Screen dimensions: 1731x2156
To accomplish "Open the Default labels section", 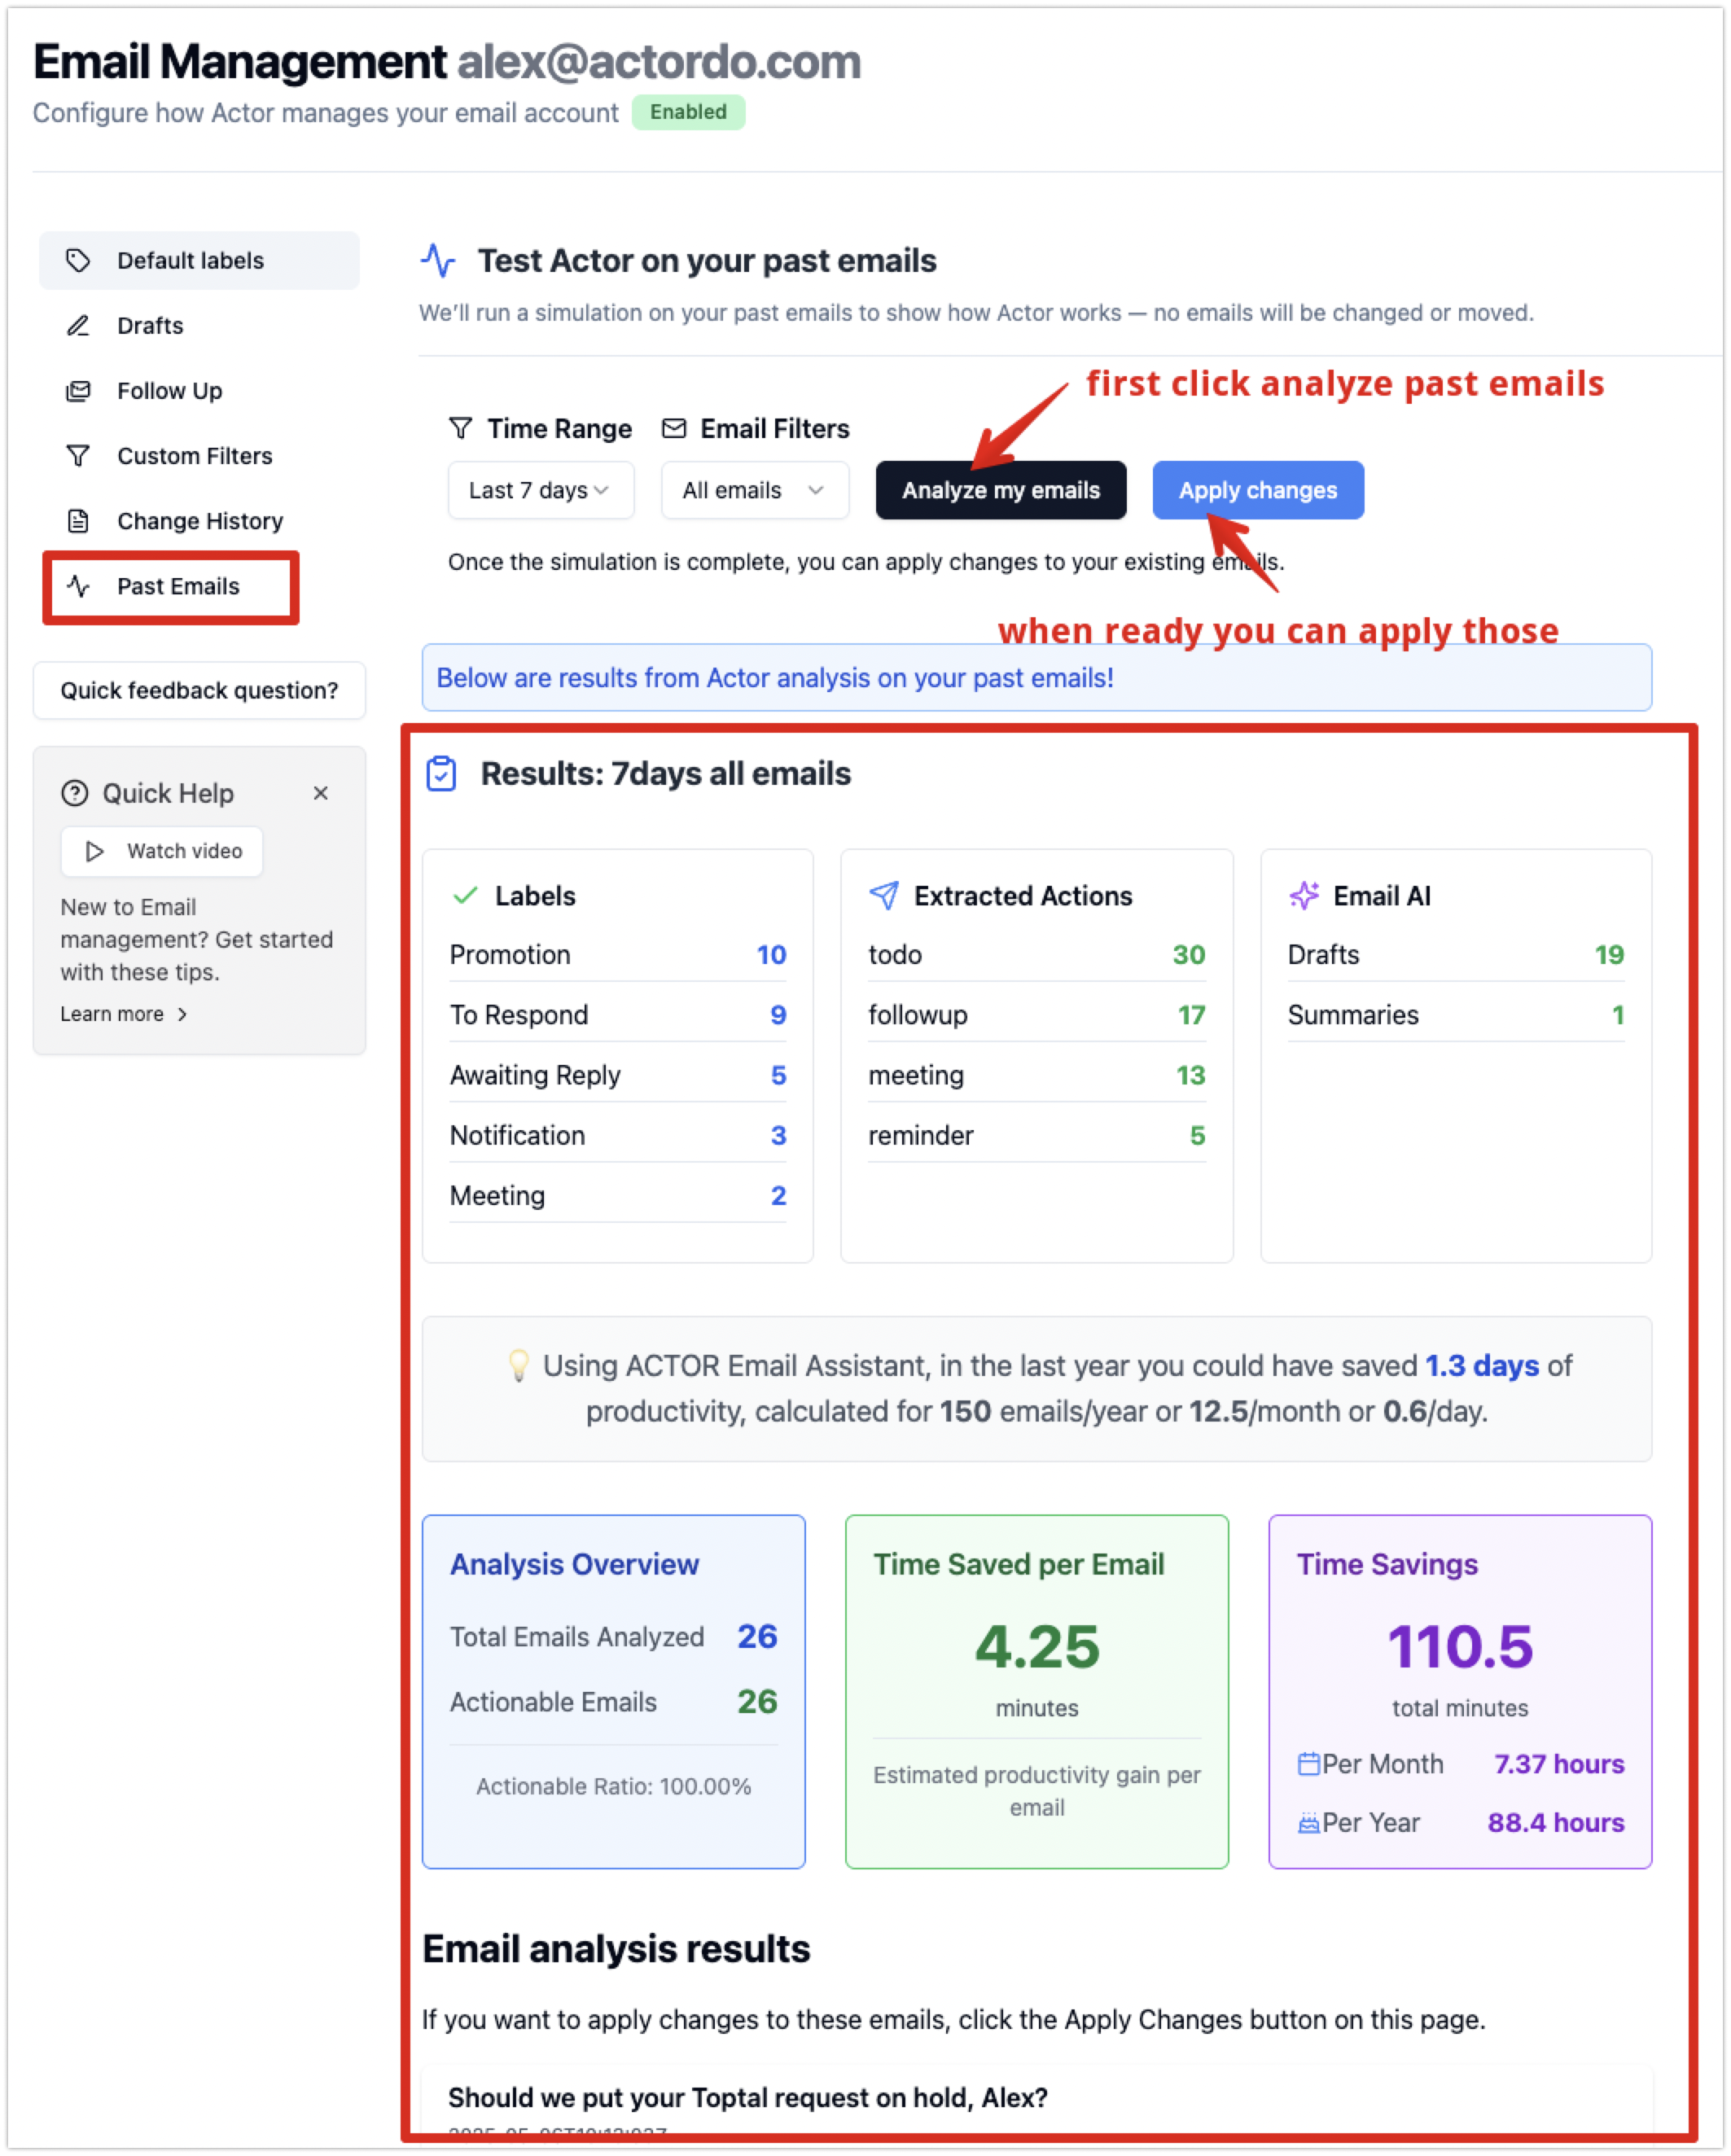I will (199, 261).
